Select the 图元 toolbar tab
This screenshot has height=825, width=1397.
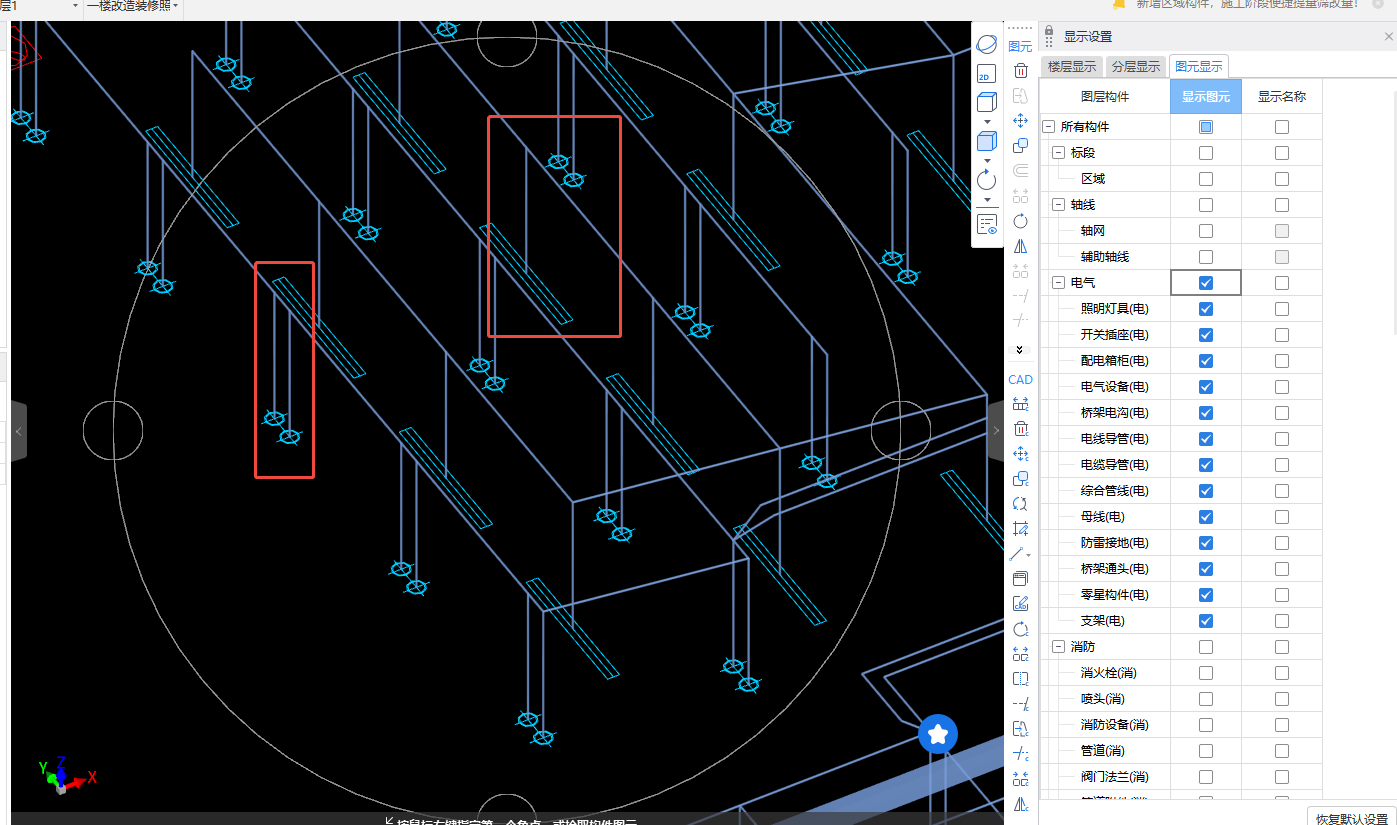click(1020, 46)
